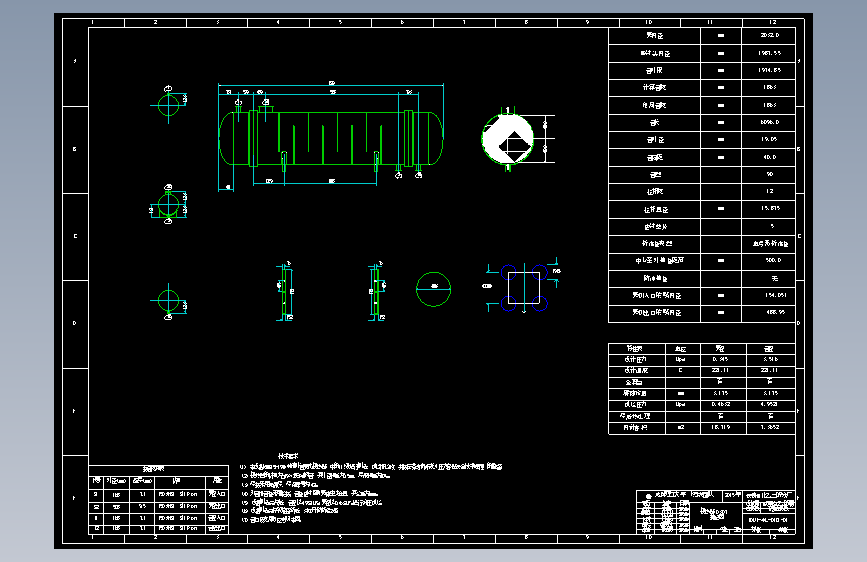Image resolution: width=867 pixels, height=562 pixels.
Task: Click the overall length dimension above exchanger
Action: [x=331, y=84]
